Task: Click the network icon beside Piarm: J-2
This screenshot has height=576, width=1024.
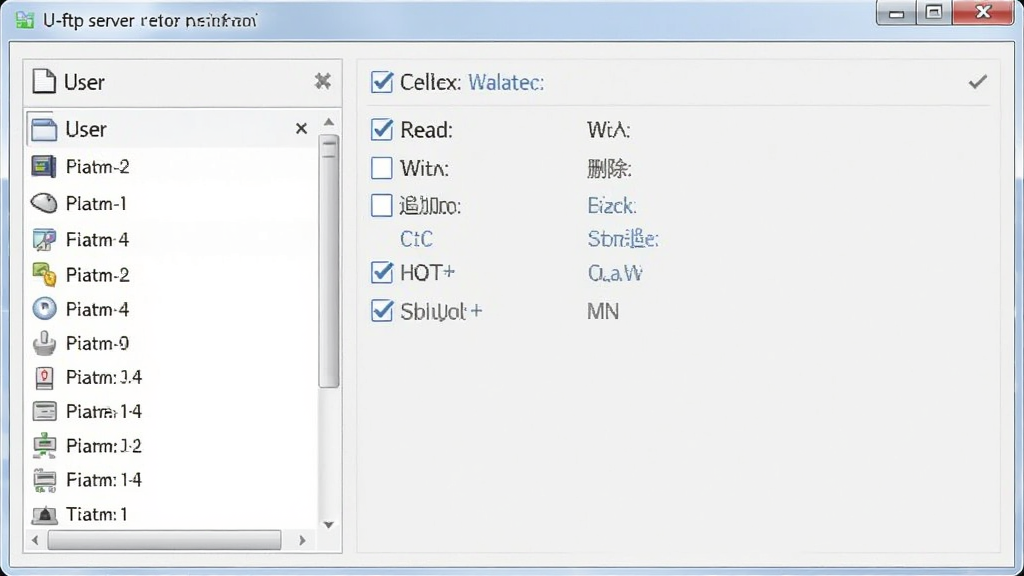Action: (44, 445)
